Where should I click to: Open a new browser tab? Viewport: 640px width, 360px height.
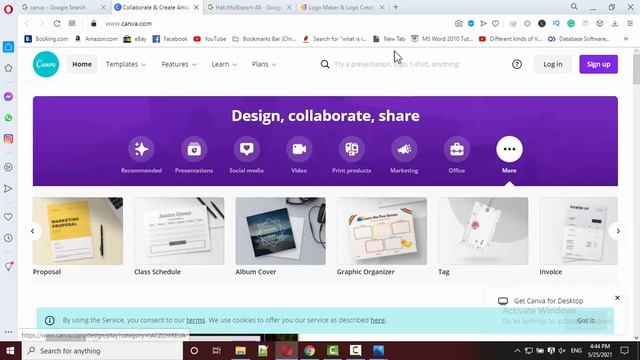pos(396,7)
